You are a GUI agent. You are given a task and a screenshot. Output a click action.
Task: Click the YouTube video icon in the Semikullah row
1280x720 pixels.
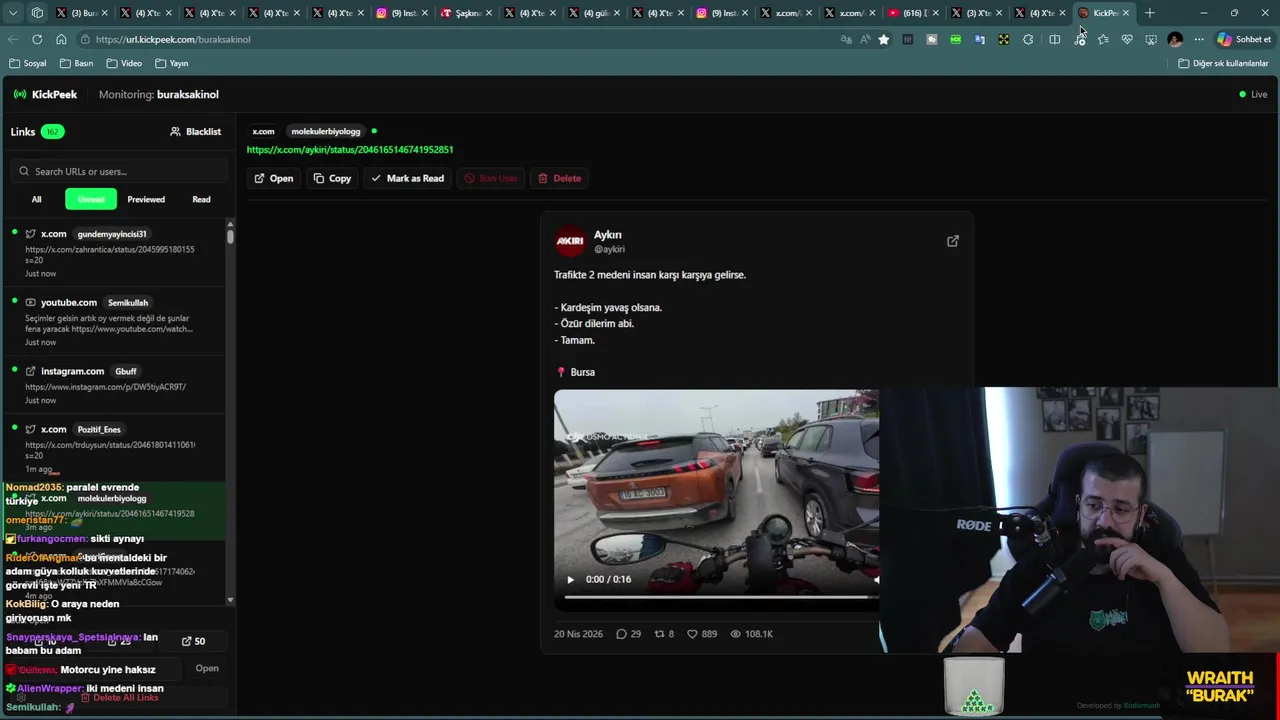tap(30, 302)
